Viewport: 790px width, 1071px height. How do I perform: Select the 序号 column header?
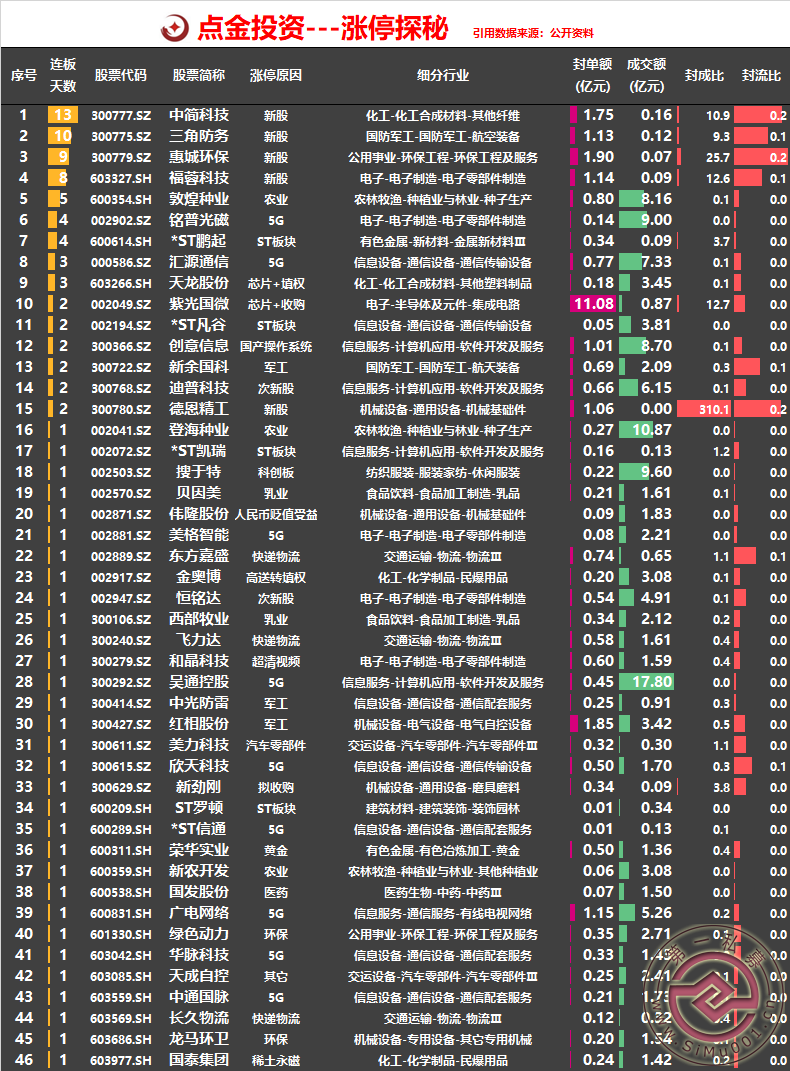(24, 75)
